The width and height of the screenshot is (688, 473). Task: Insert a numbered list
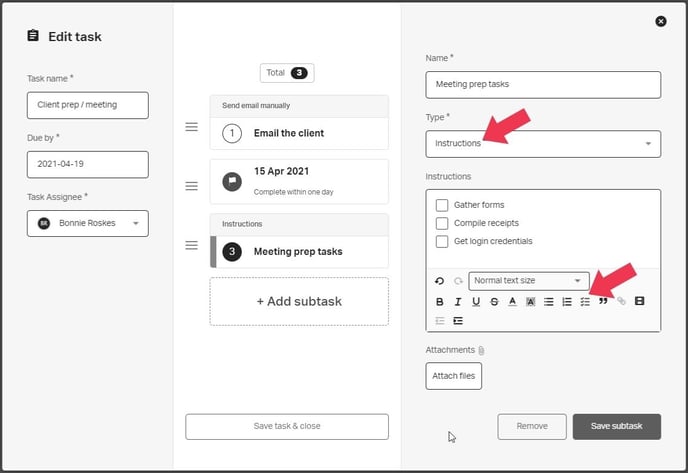click(x=567, y=301)
